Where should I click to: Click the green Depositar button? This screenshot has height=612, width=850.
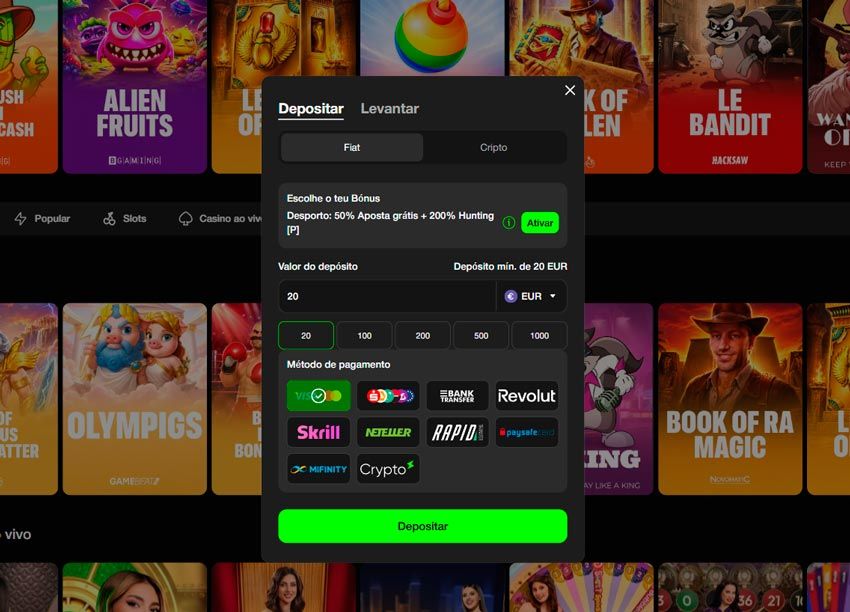coord(423,526)
